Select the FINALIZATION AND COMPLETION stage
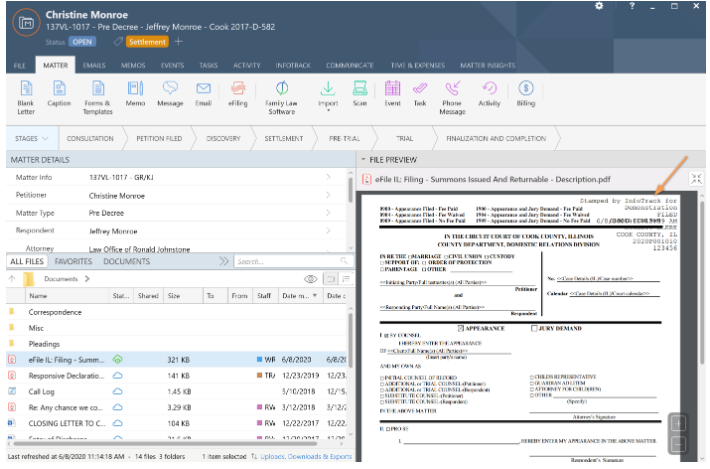The width and height of the screenshot is (710, 469). [496, 139]
